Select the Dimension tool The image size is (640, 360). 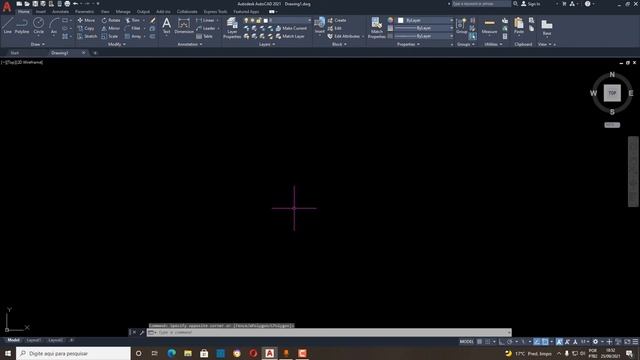(184, 25)
